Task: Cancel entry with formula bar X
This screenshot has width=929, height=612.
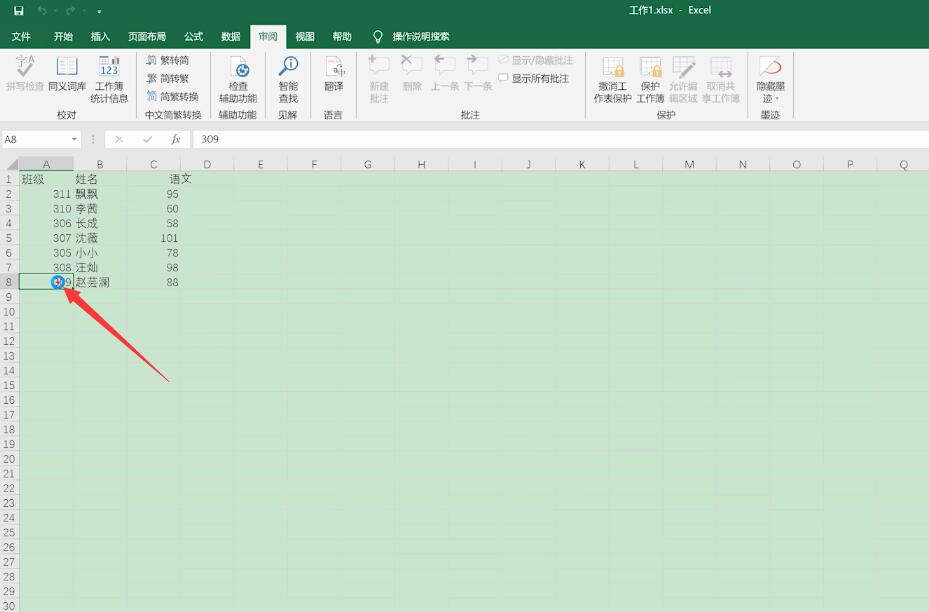Action: pyautogui.click(x=119, y=139)
